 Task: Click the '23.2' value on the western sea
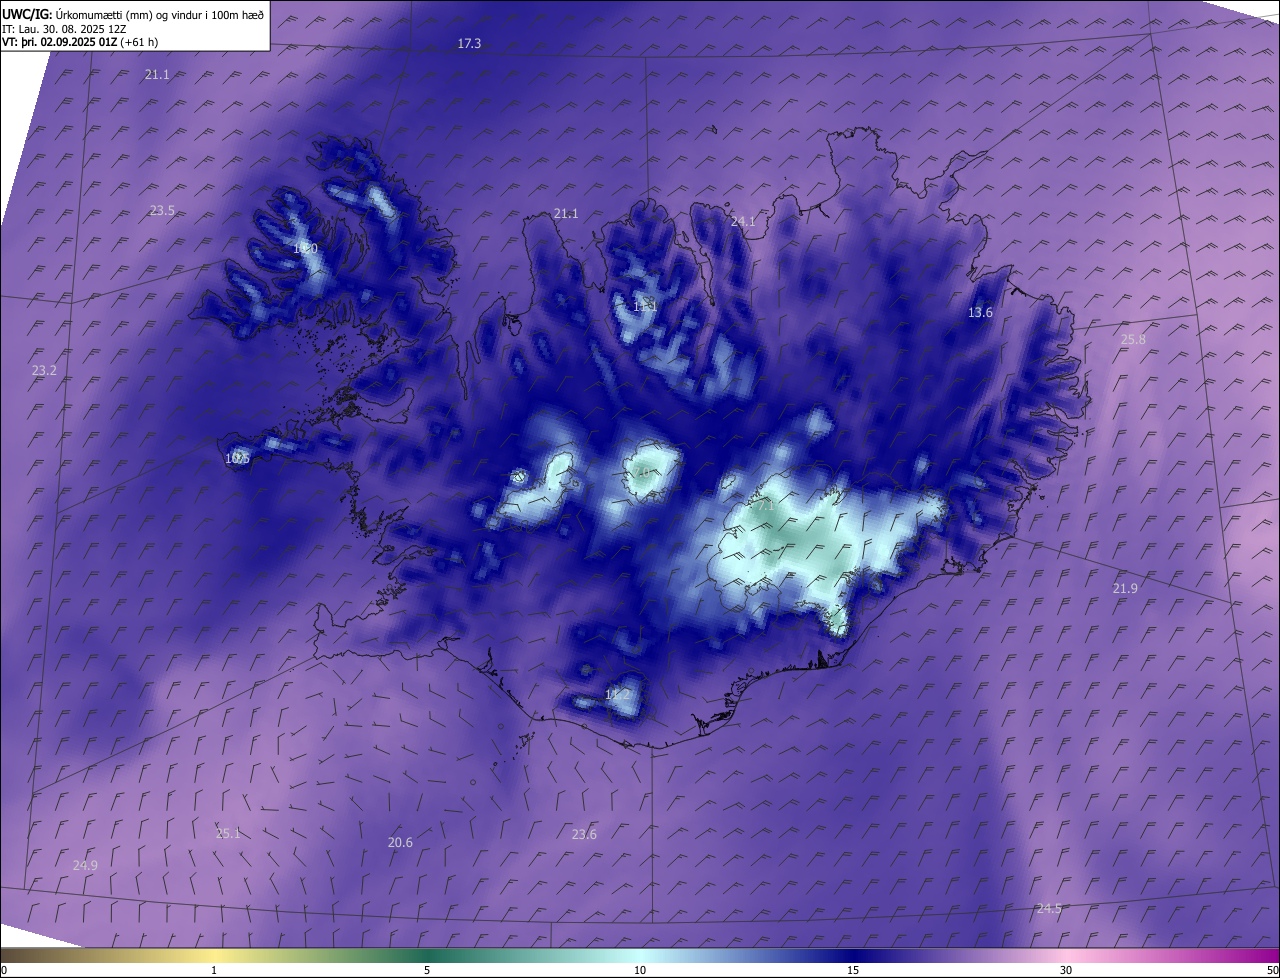click(x=44, y=371)
